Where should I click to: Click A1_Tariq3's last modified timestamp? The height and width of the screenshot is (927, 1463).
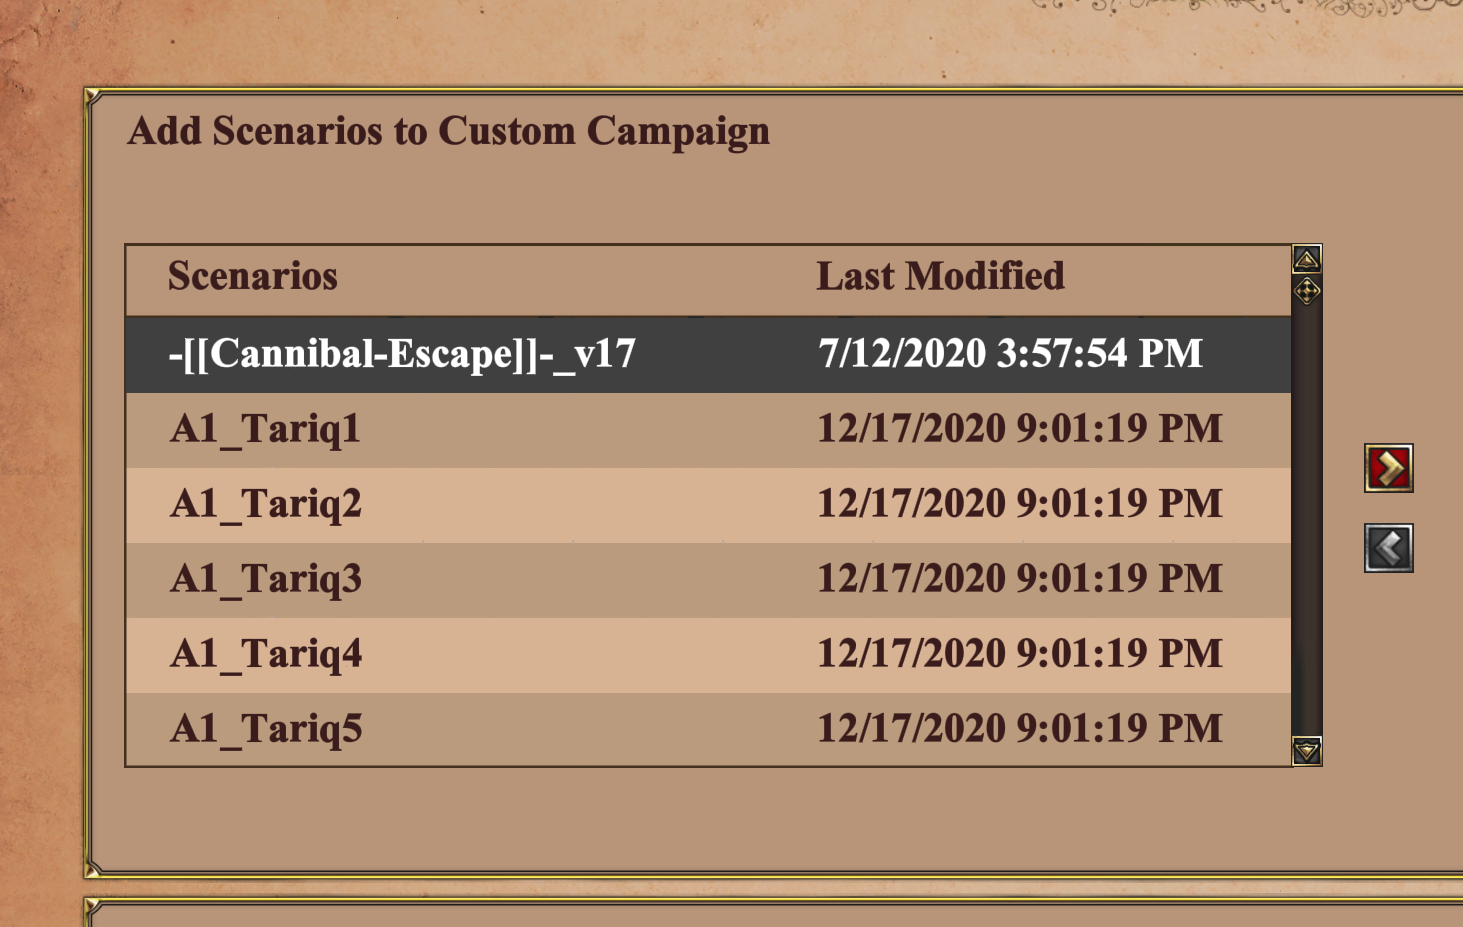pyautogui.click(x=1019, y=579)
